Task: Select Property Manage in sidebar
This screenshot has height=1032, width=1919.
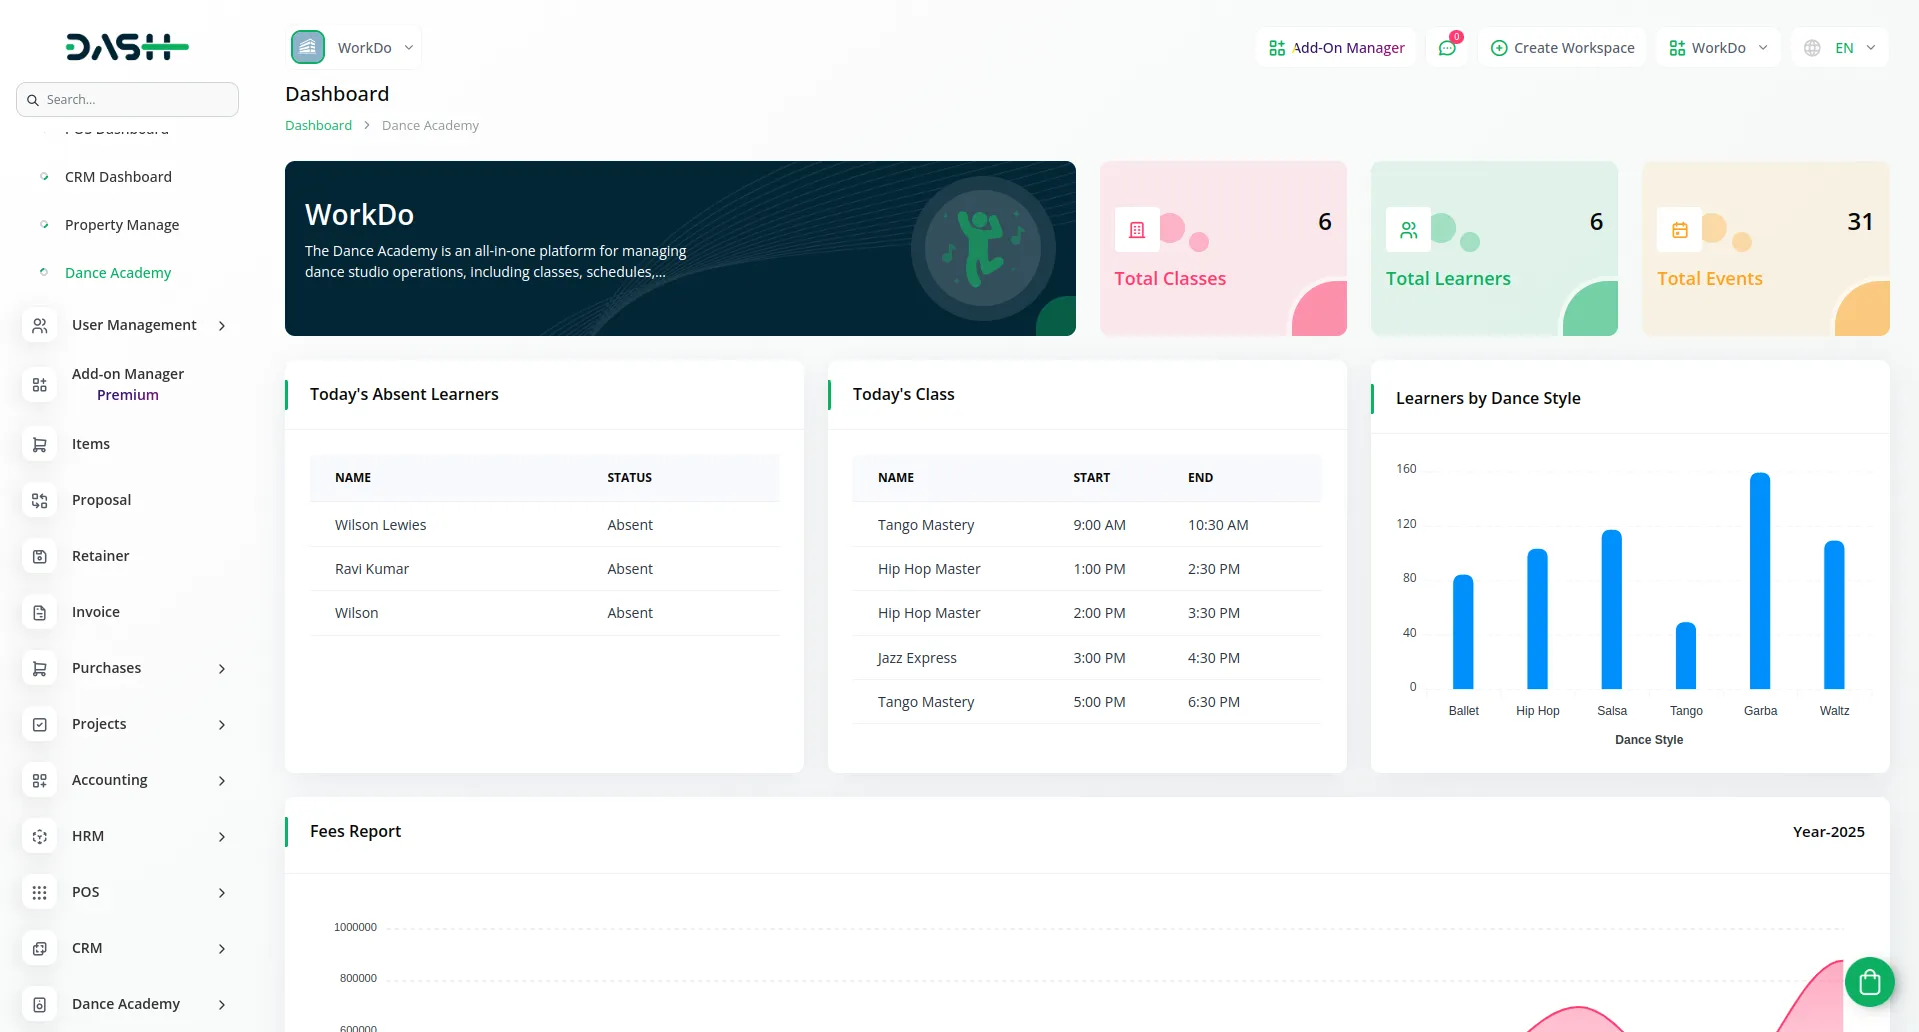Action: (122, 225)
